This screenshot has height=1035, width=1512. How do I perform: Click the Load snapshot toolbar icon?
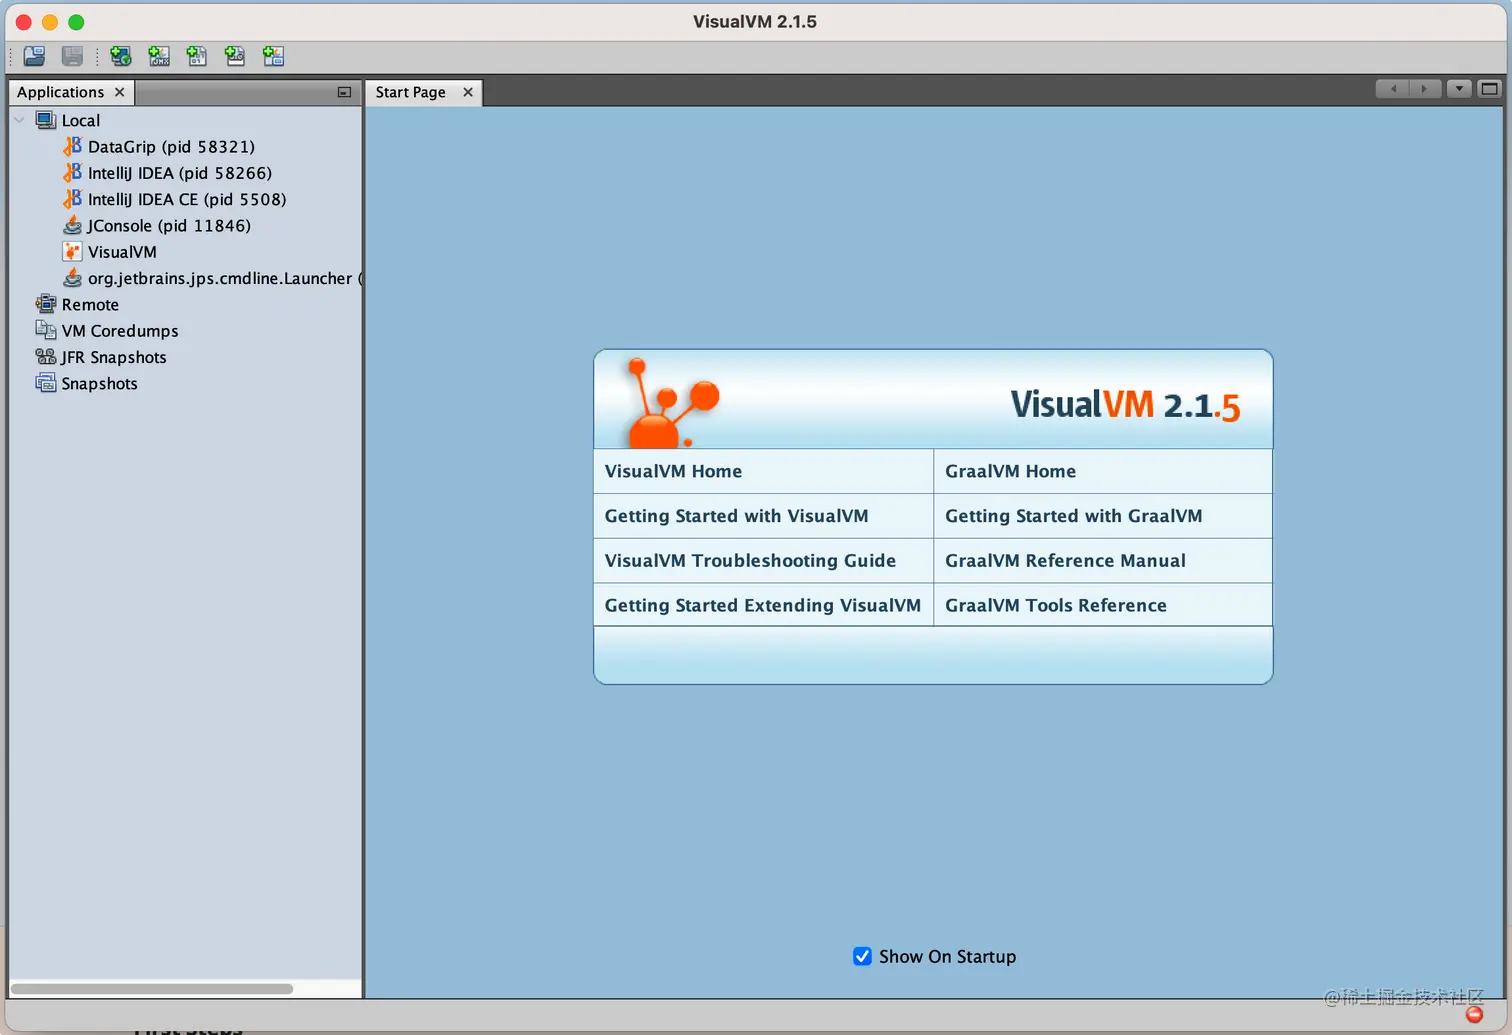34,56
